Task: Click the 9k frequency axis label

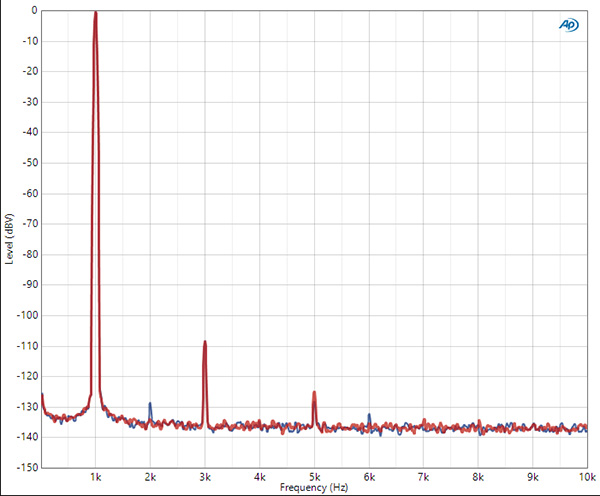Action: coord(533,477)
